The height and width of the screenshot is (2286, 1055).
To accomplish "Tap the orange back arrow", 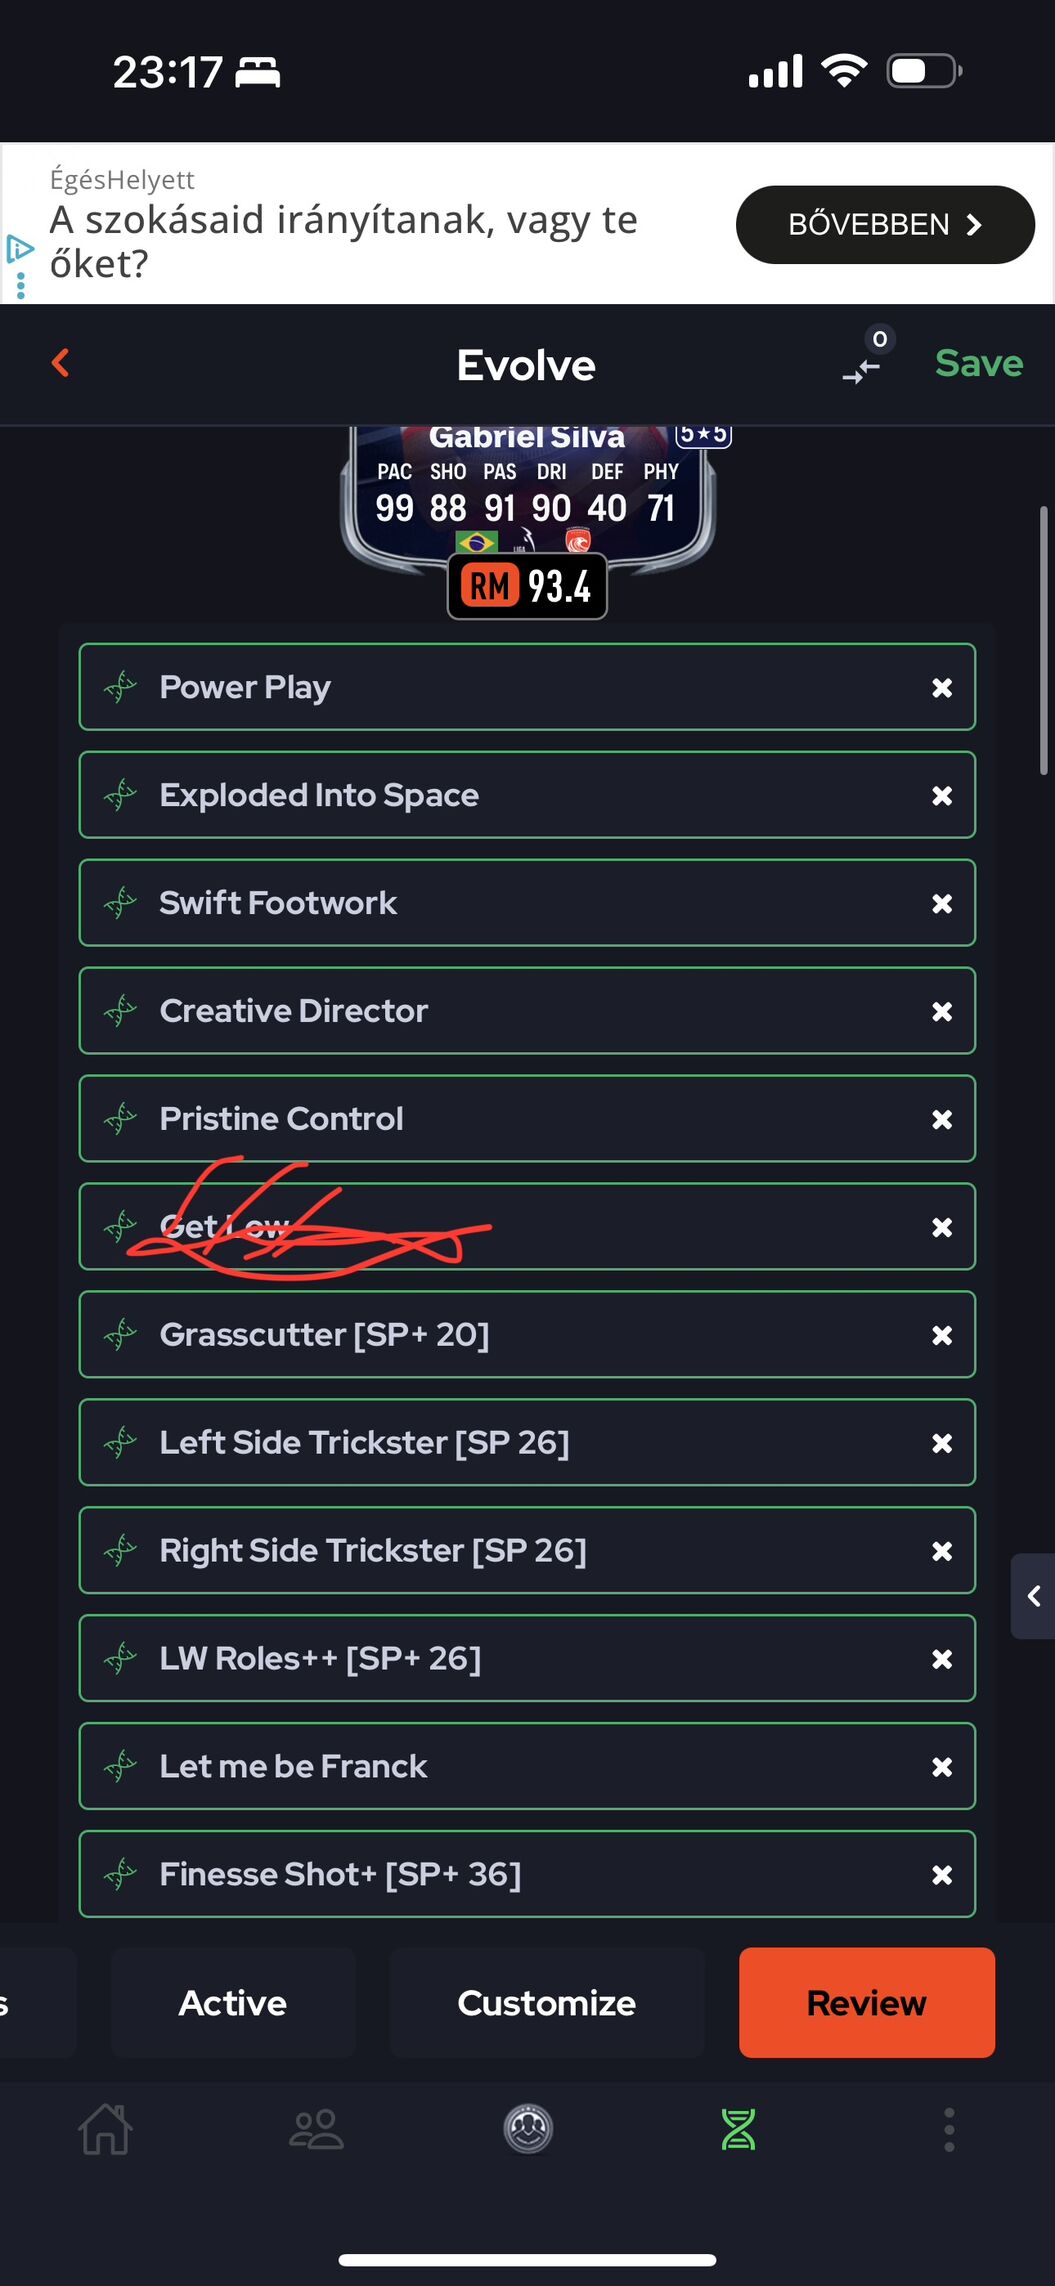I will pyautogui.click(x=61, y=363).
